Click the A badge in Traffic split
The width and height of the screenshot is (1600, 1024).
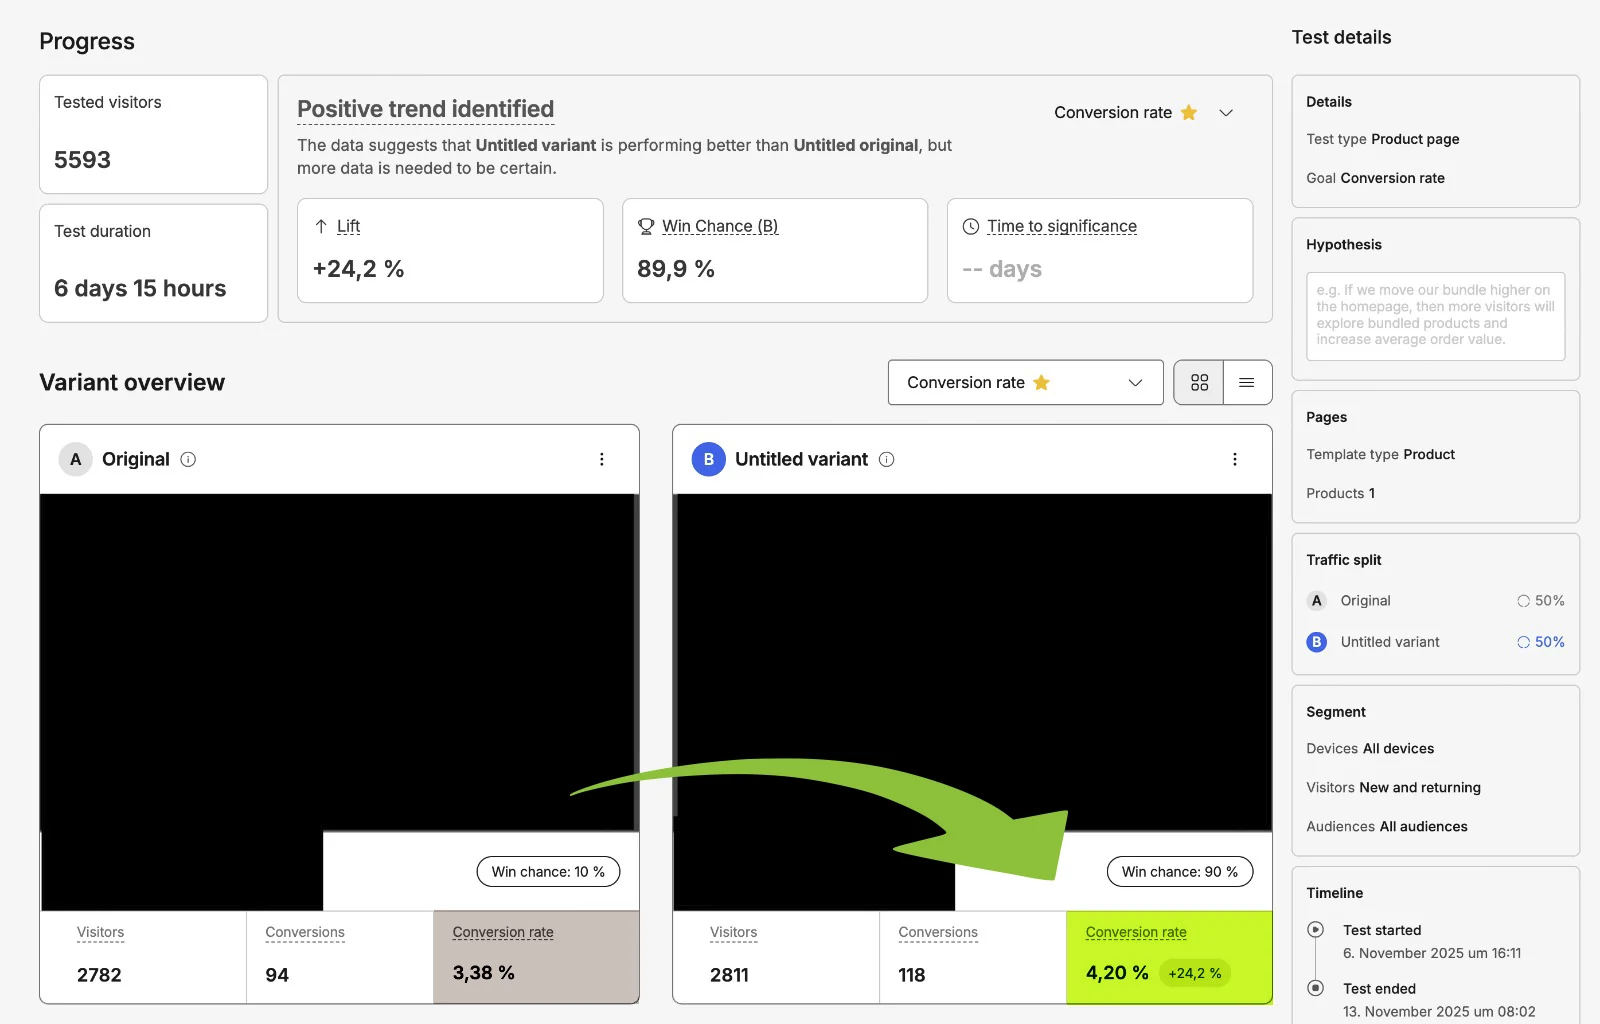click(1317, 601)
